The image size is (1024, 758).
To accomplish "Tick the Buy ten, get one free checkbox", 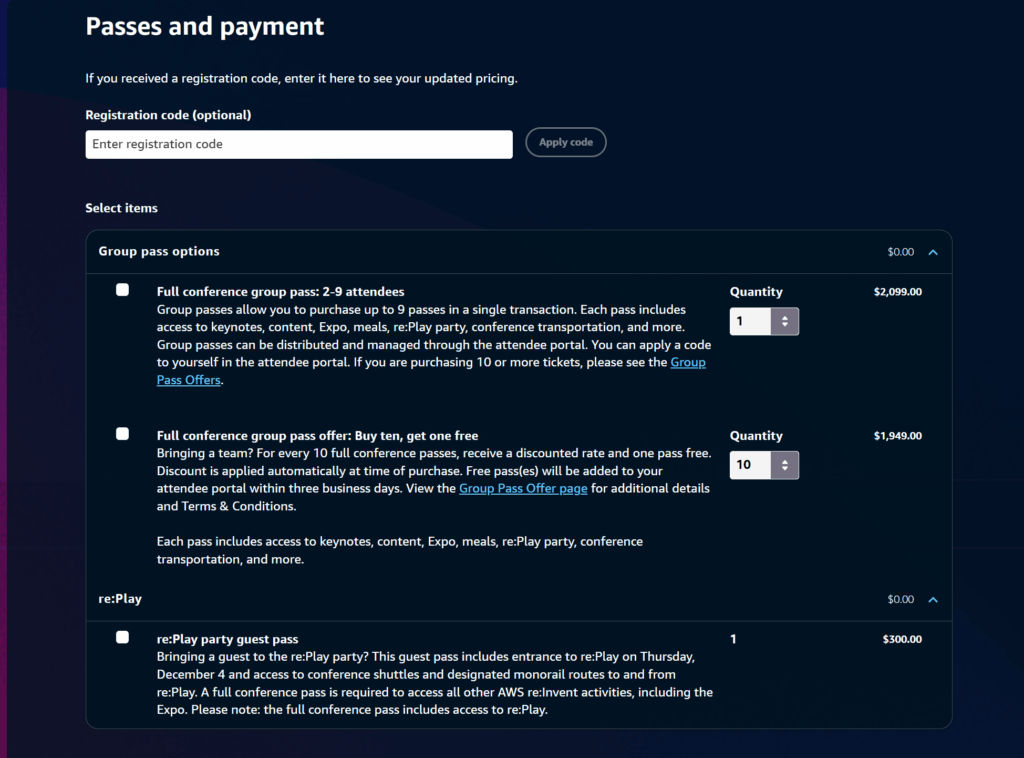I will point(122,434).
